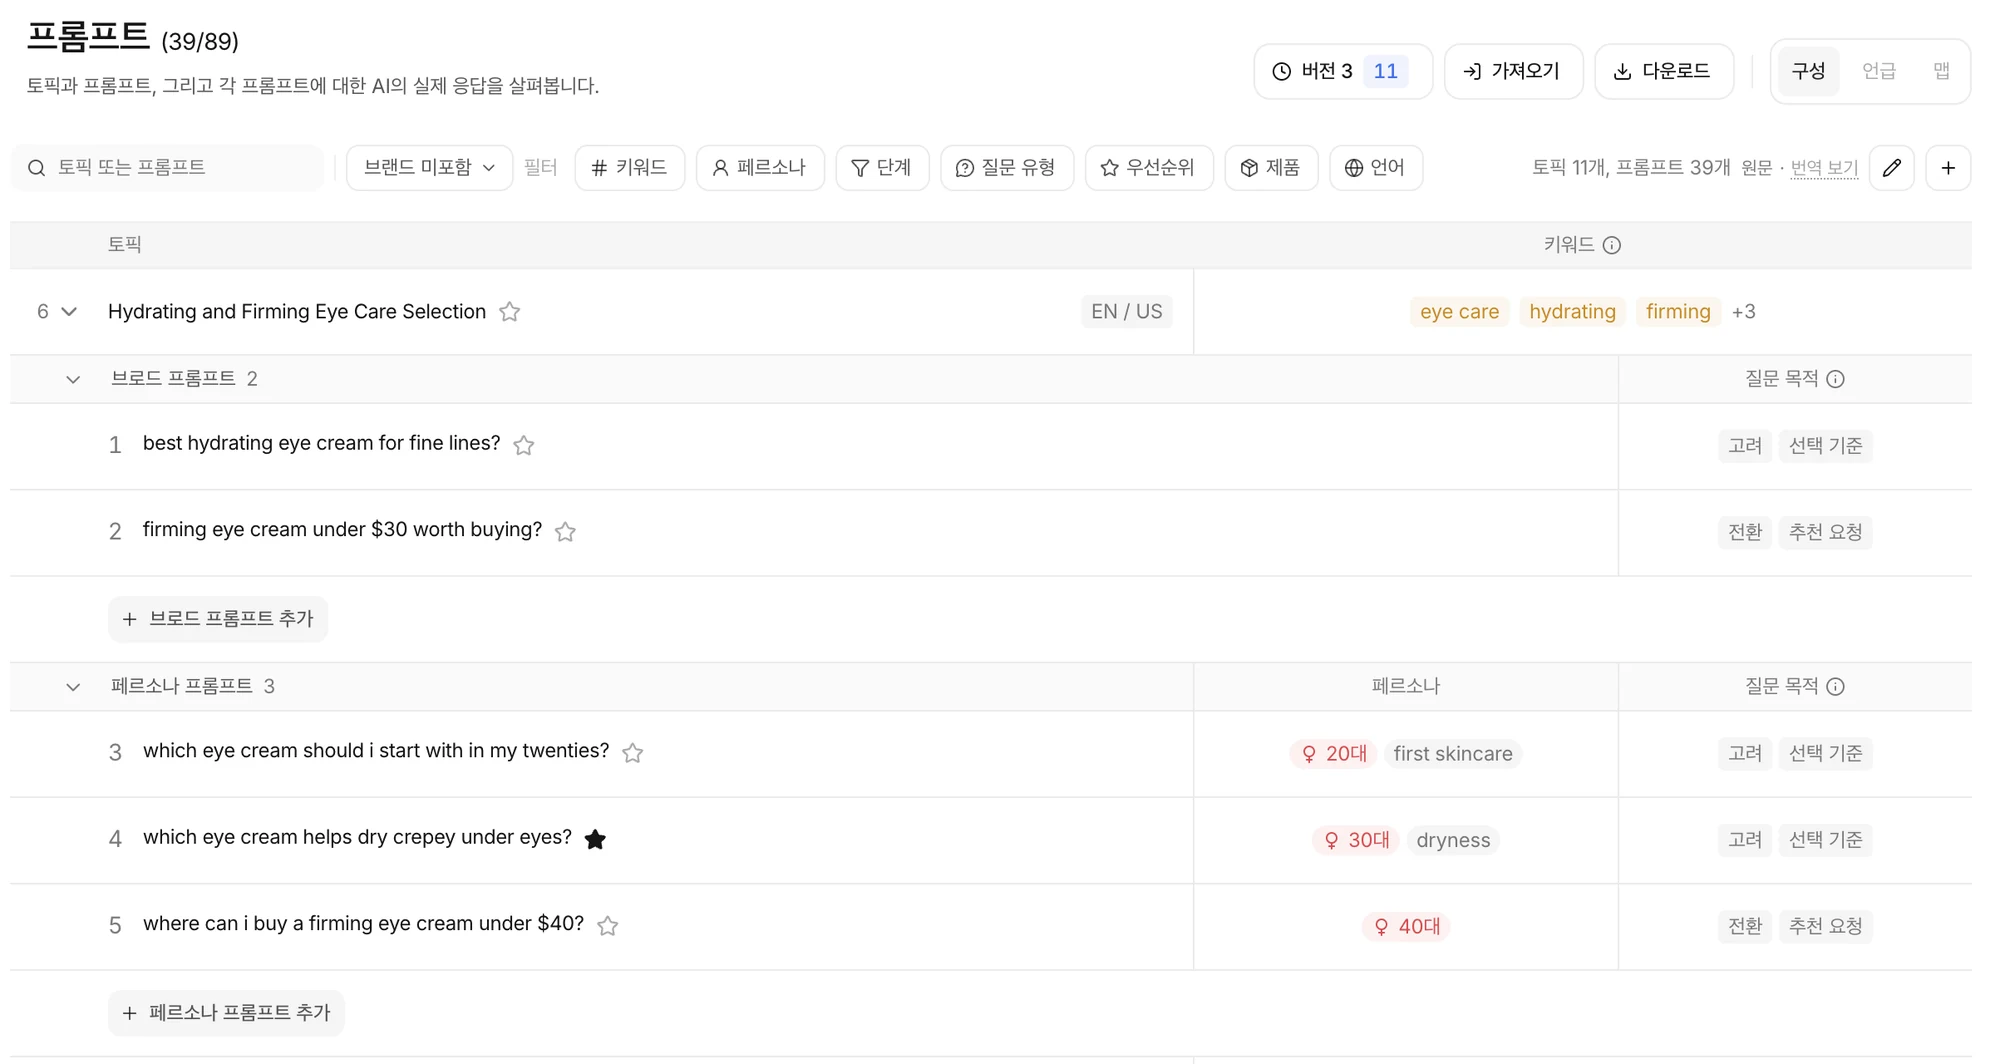The width and height of the screenshot is (2000, 1064).
Task: Open the 키워드 filter
Action: pos(630,168)
